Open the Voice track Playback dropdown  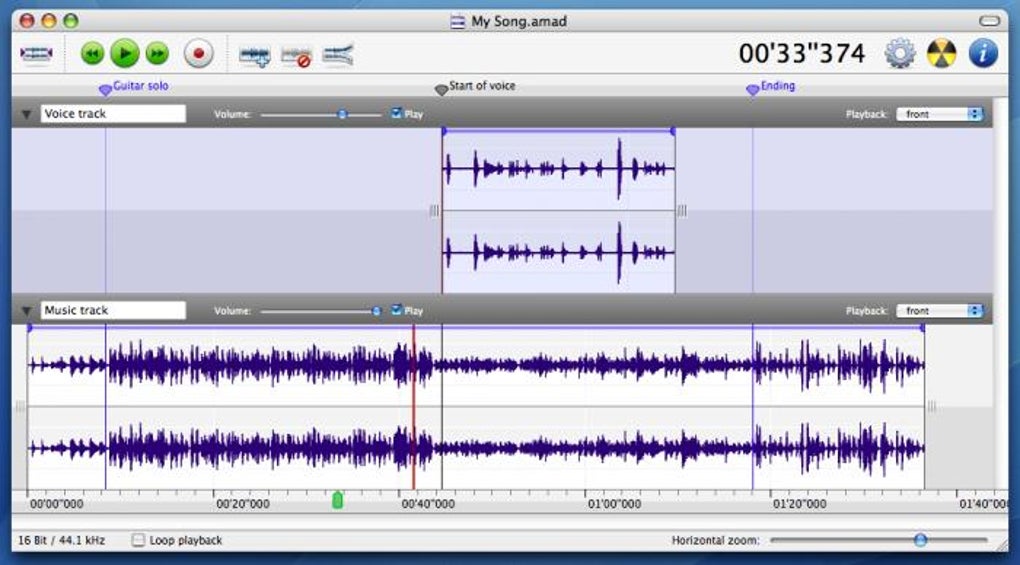[939, 114]
